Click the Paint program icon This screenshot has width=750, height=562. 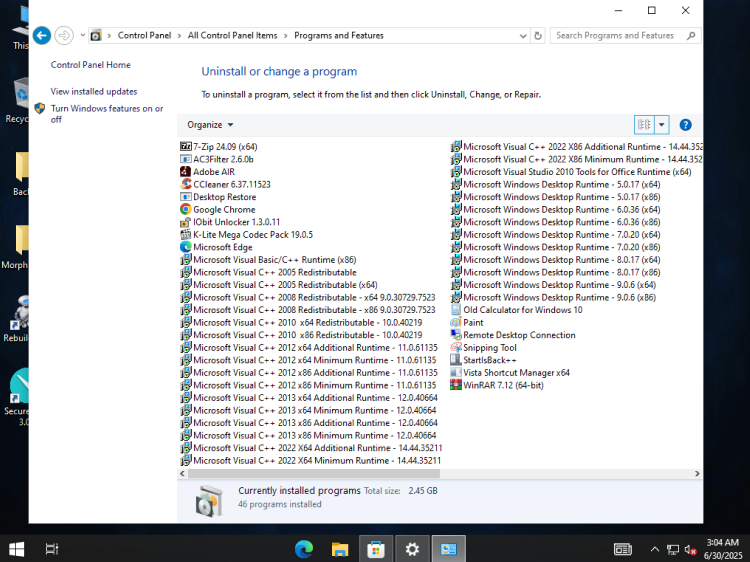pyautogui.click(x=456, y=322)
